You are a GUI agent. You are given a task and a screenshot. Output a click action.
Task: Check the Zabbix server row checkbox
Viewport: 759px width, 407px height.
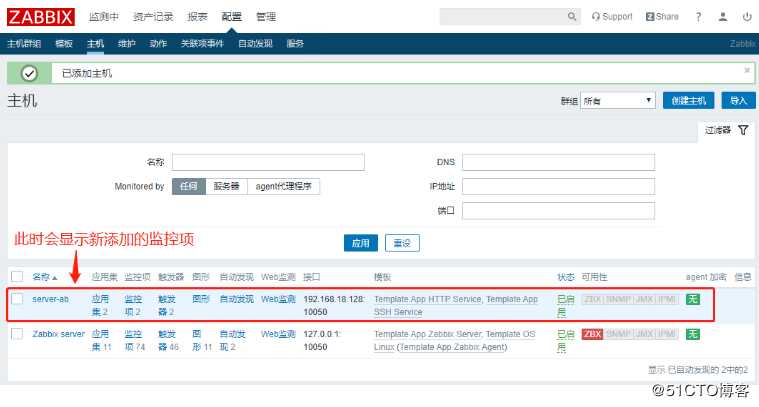[17, 334]
